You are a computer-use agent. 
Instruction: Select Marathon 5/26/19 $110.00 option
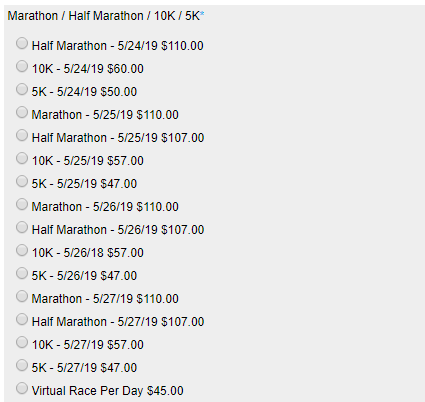coord(22,204)
